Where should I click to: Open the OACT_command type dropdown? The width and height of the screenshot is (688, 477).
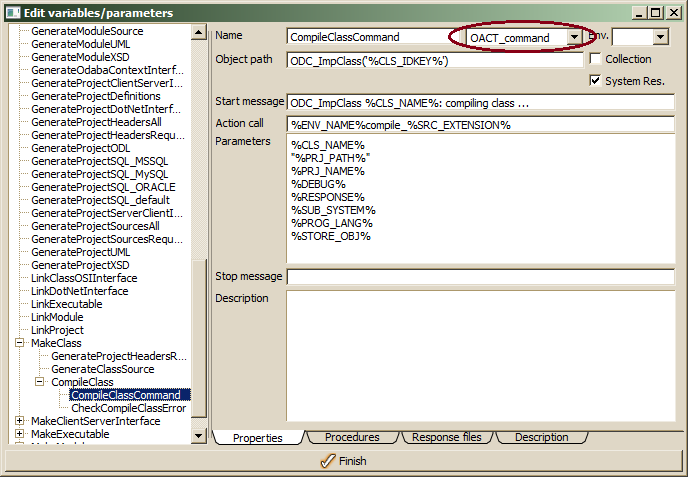click(x=574, y=37)
